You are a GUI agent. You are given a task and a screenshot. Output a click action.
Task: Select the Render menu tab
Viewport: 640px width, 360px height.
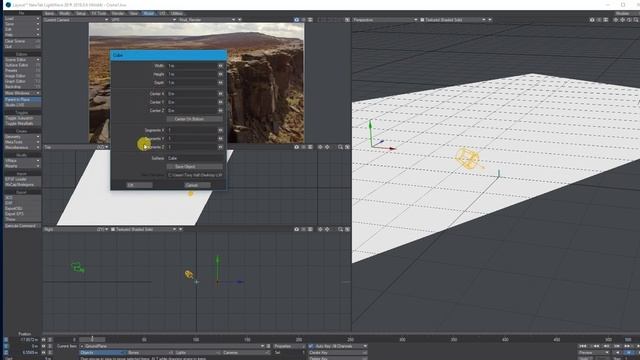(118, 13)
